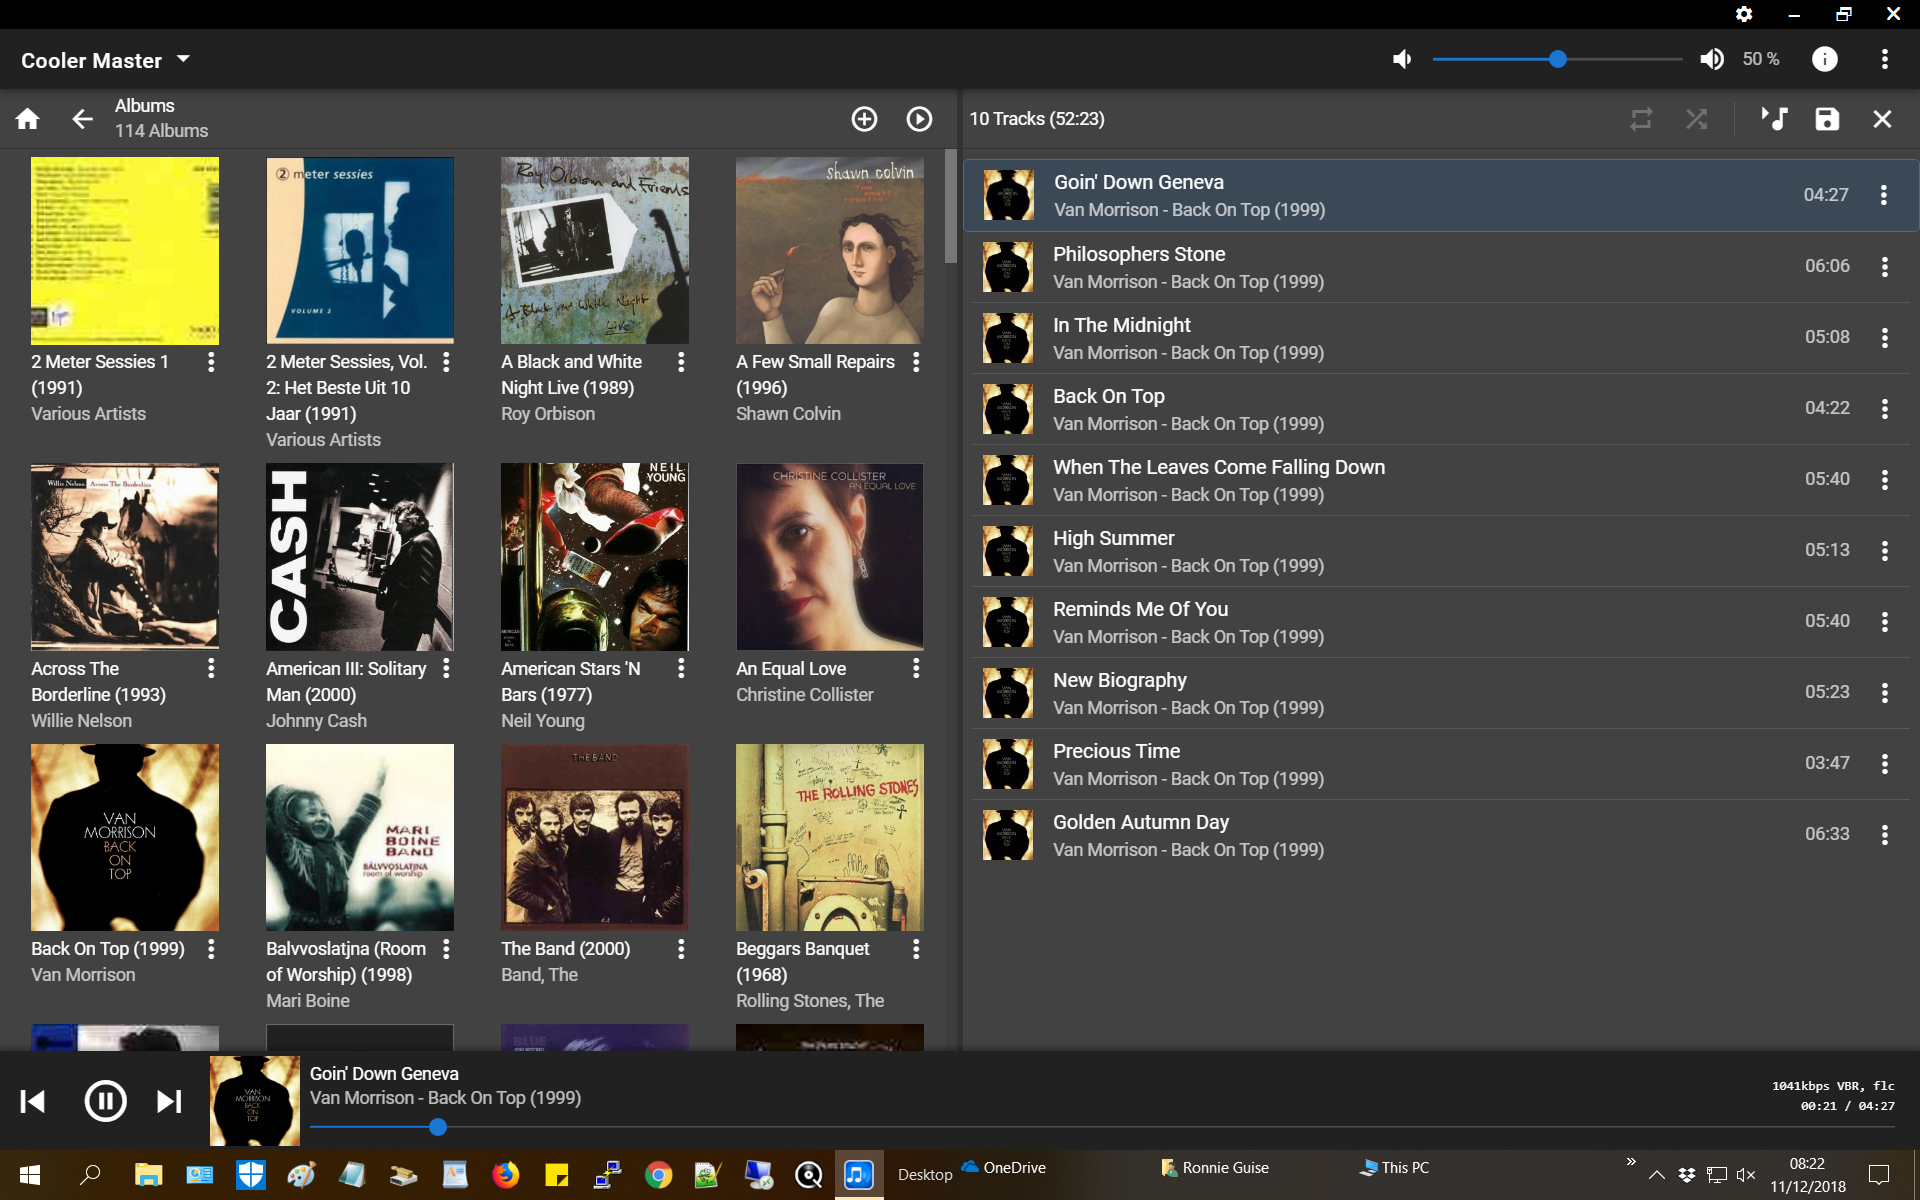Open options for In The Midnight track
Viewport: 1920px width, 1200px height.
coord(1884,338)
